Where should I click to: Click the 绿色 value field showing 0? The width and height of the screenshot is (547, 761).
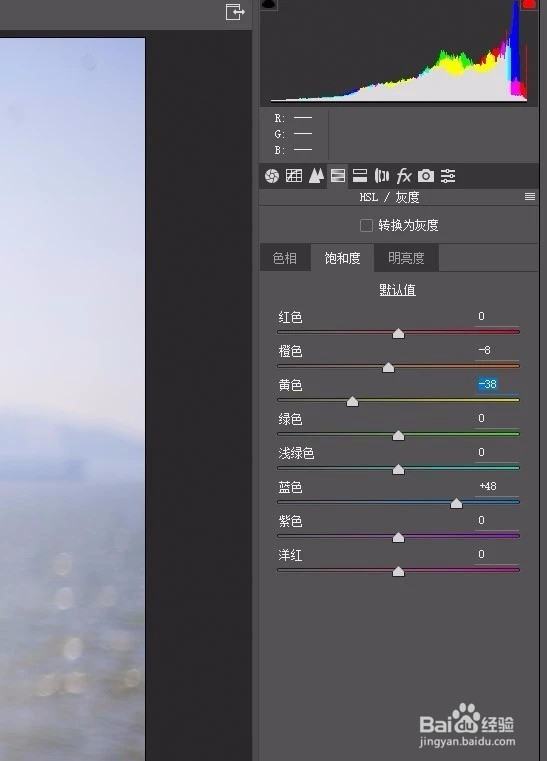(497, 418)
